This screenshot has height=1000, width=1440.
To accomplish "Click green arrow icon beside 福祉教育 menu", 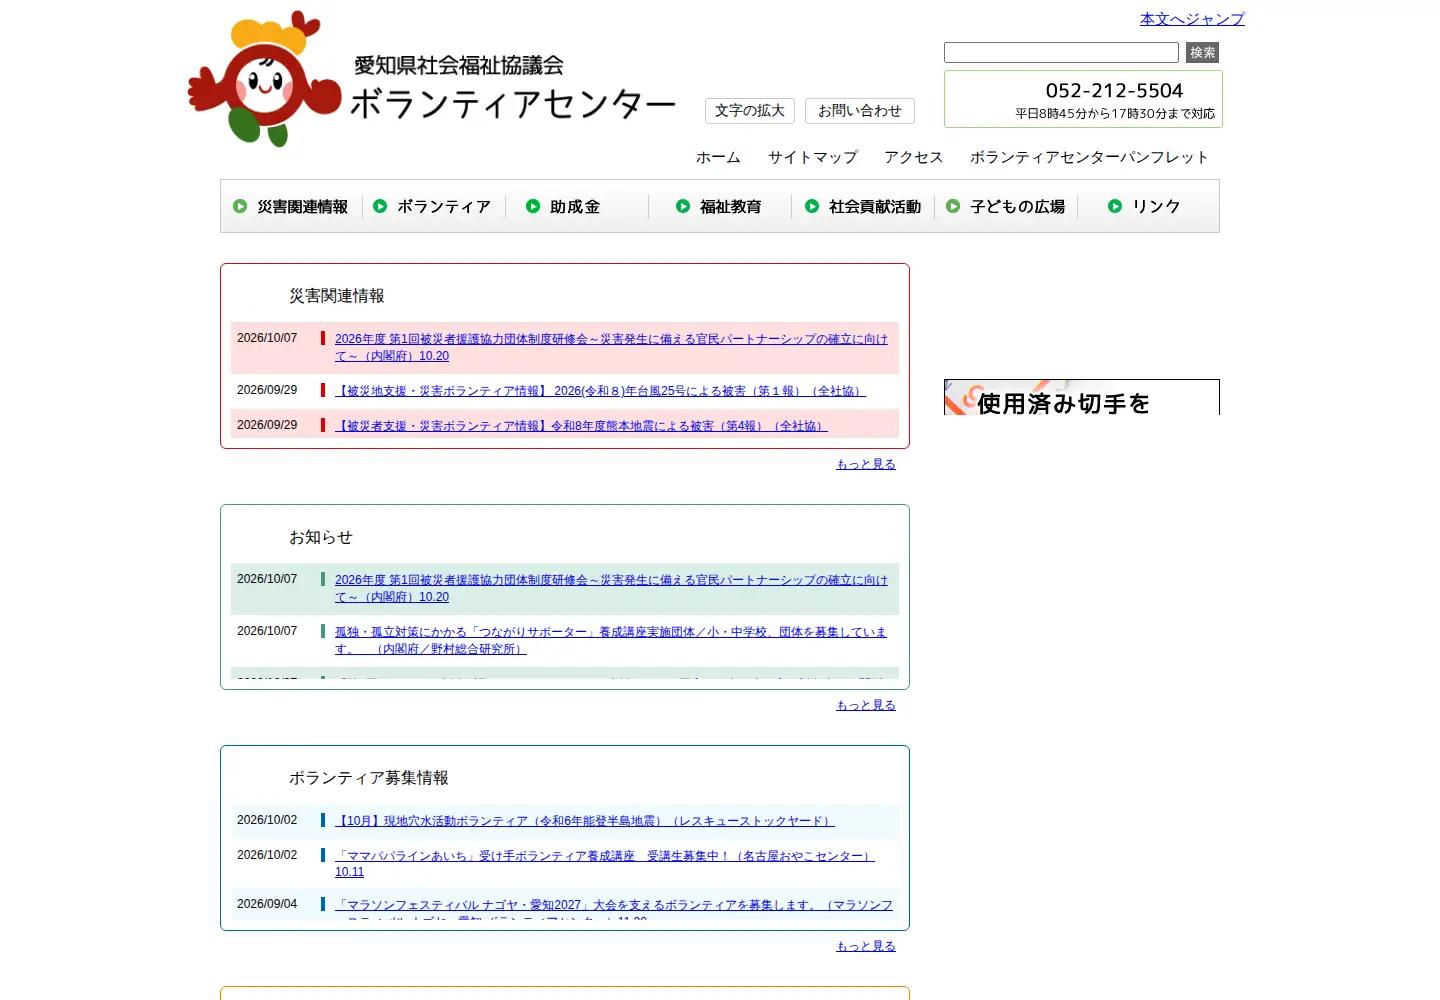I will point(683,206).
